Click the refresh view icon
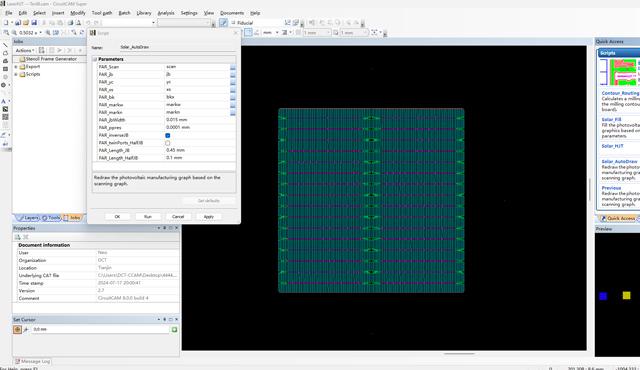The image size is (640, 370). point(82,33)
